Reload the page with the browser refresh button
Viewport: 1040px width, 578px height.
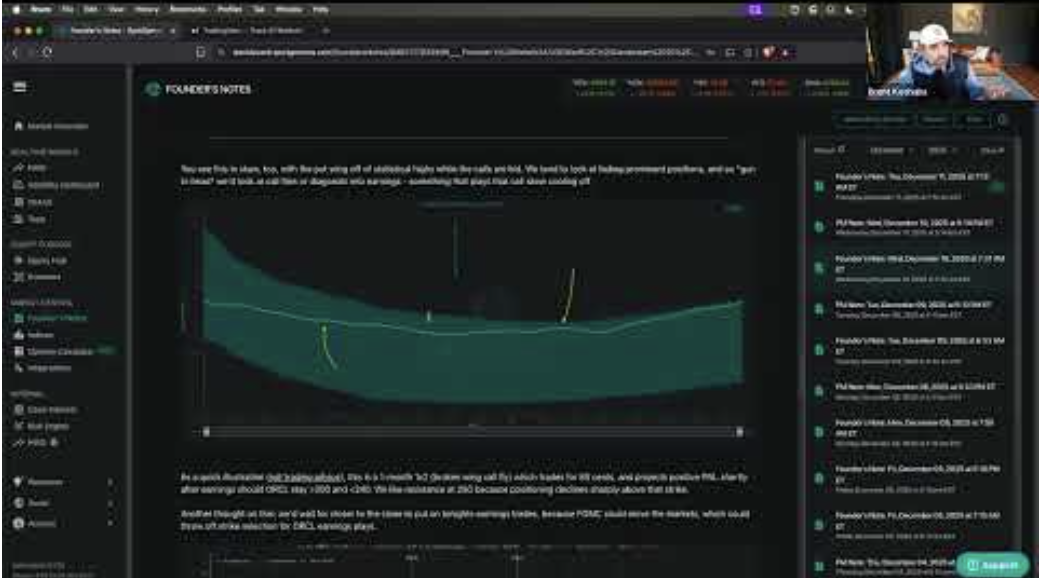click(x=48, y=52)
